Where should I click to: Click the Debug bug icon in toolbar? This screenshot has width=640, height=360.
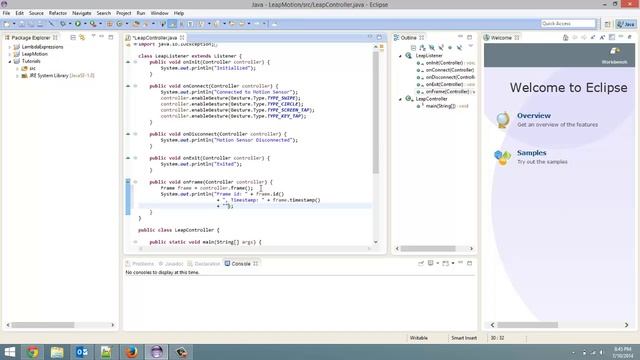(63, 24)
